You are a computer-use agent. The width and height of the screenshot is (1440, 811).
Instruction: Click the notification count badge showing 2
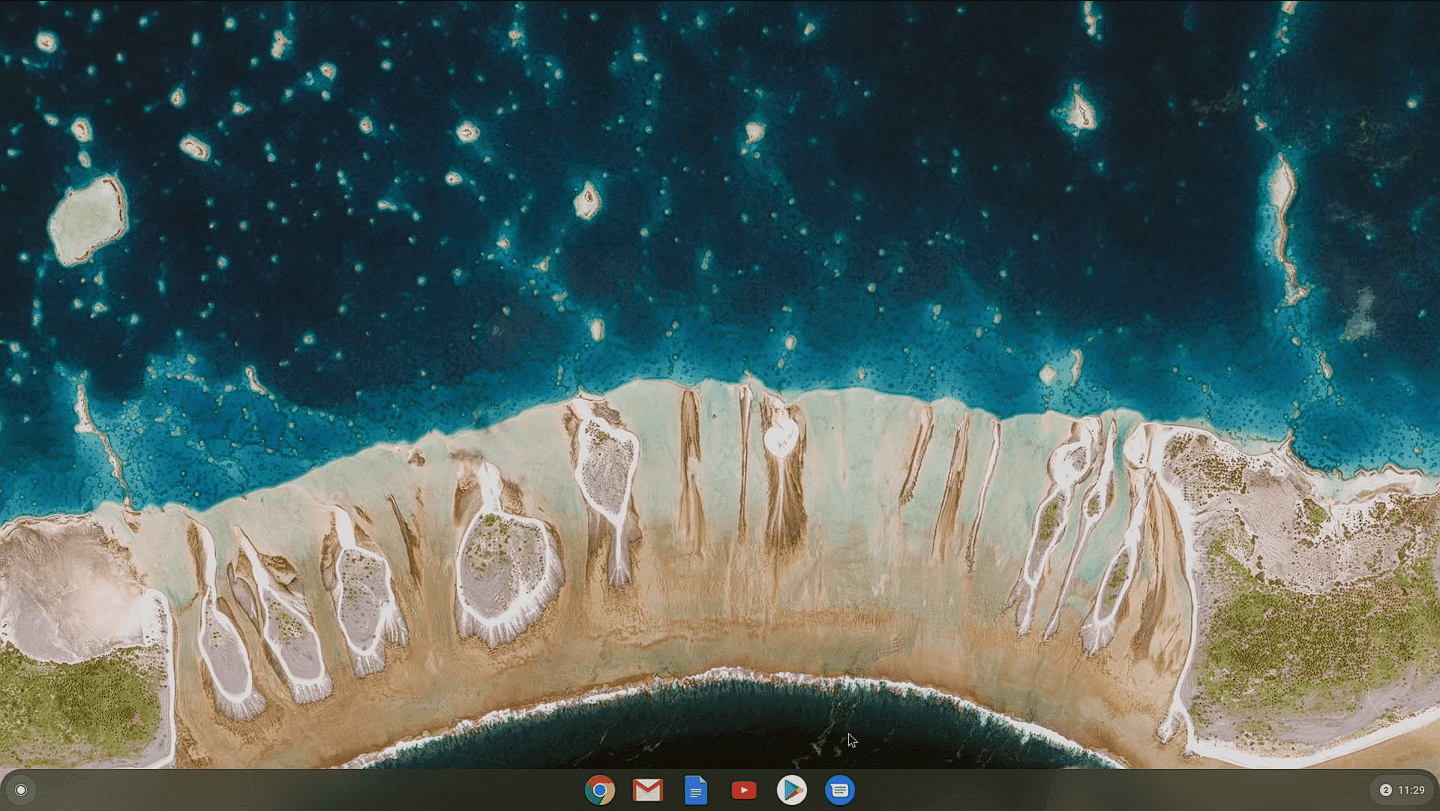tap(1385, 790)
